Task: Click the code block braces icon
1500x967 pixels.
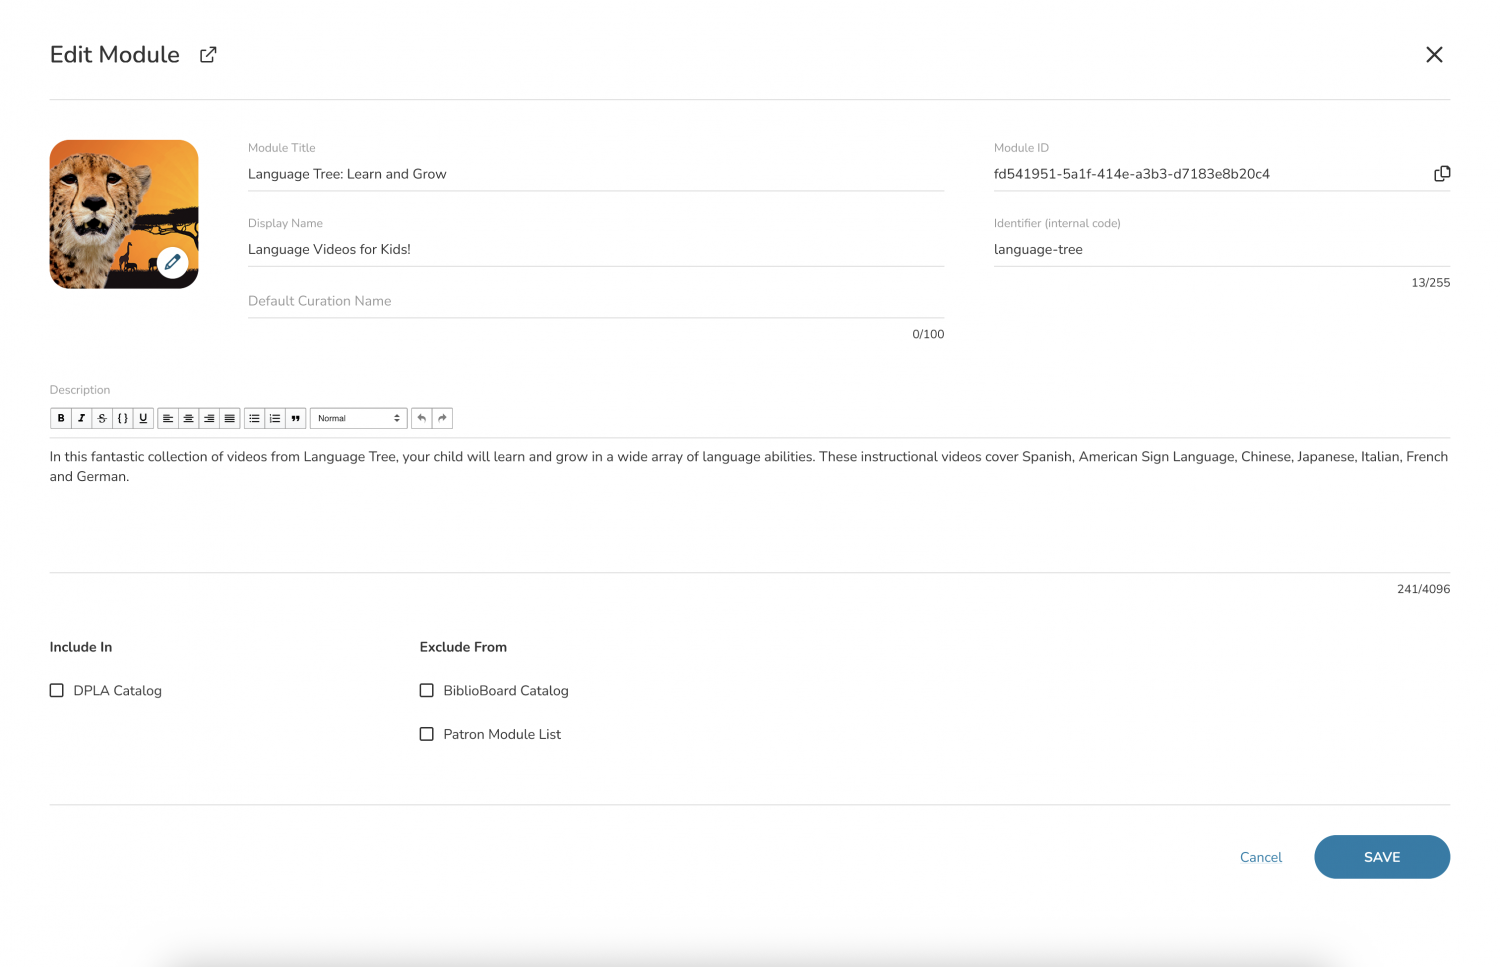Action: (123, 418)
